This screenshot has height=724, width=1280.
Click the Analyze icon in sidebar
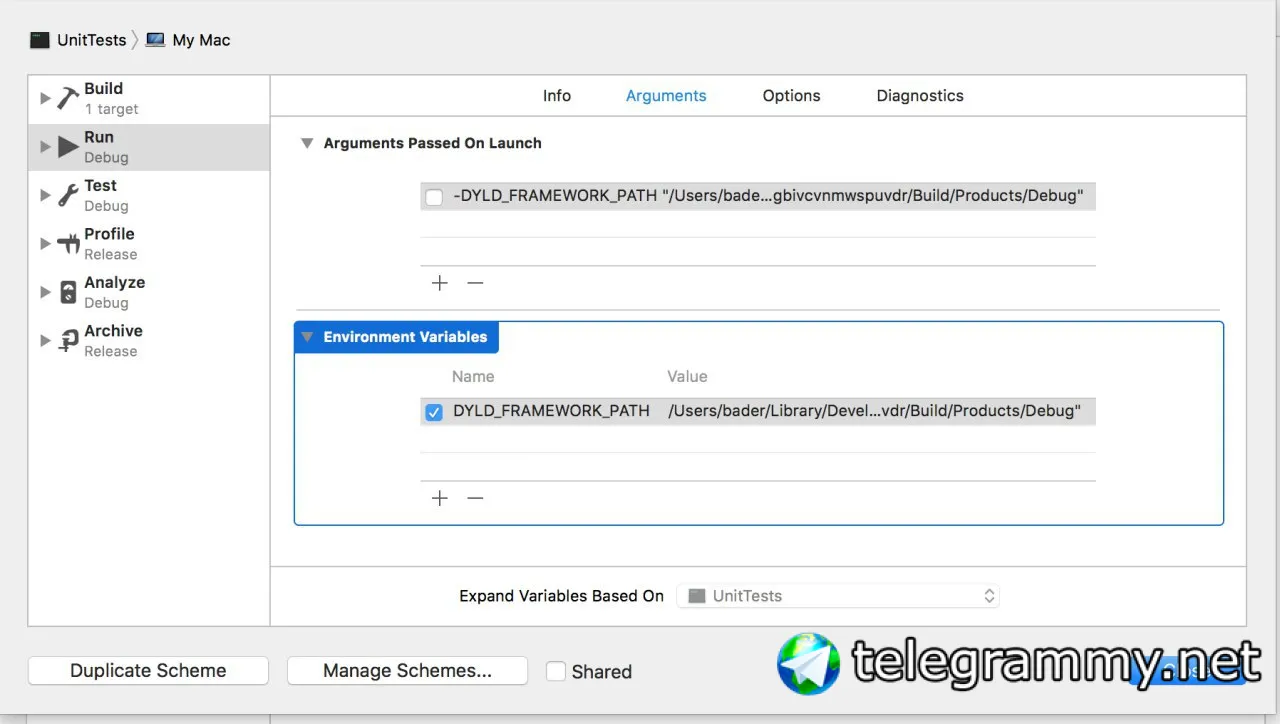[x=68, y=292]
